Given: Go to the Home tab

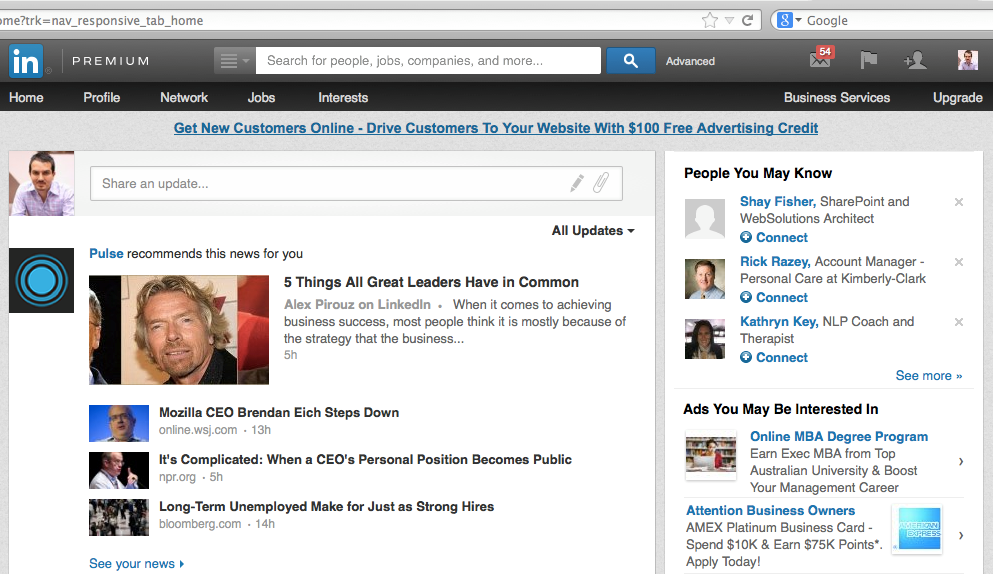Looking at the screenshot, I should pos(26,98).
